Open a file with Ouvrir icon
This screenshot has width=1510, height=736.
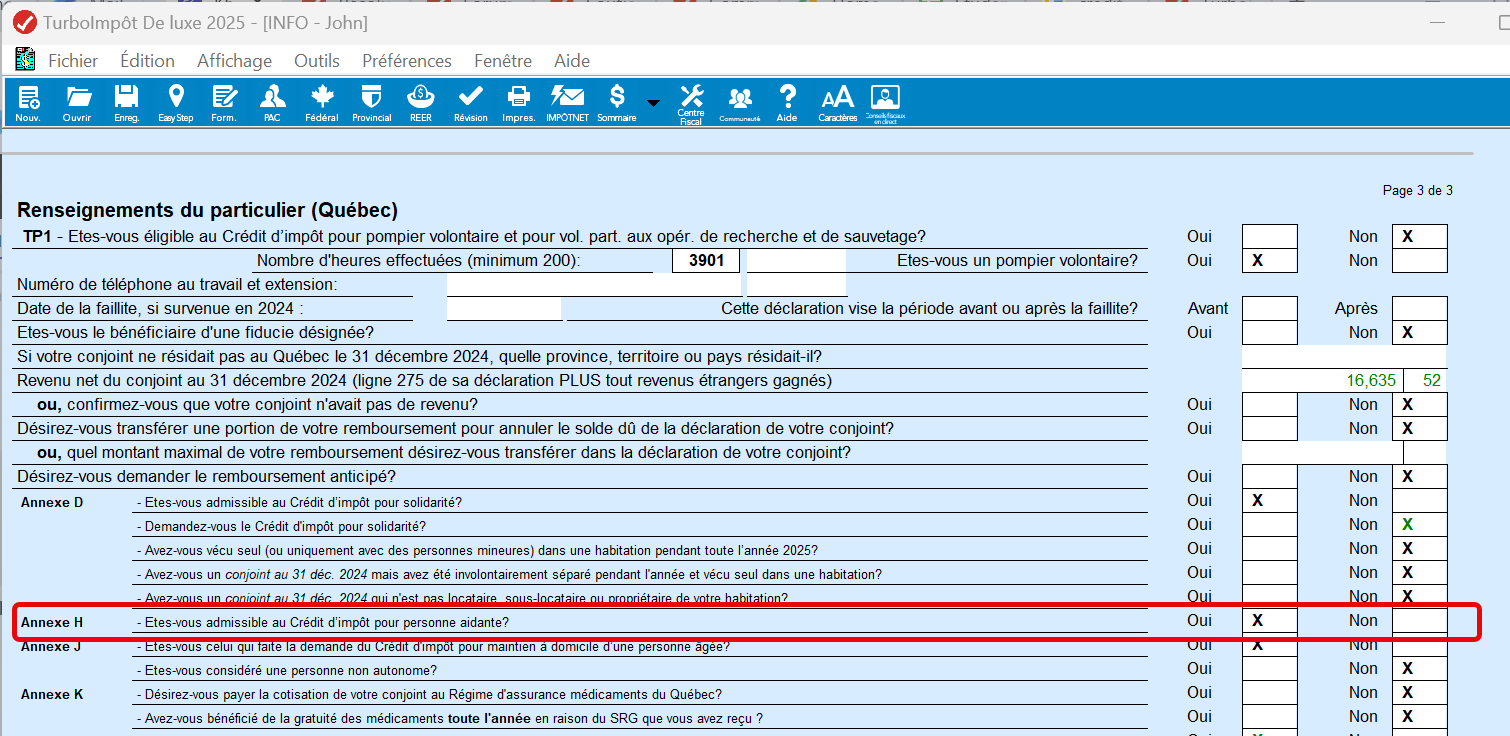[77, 103]
